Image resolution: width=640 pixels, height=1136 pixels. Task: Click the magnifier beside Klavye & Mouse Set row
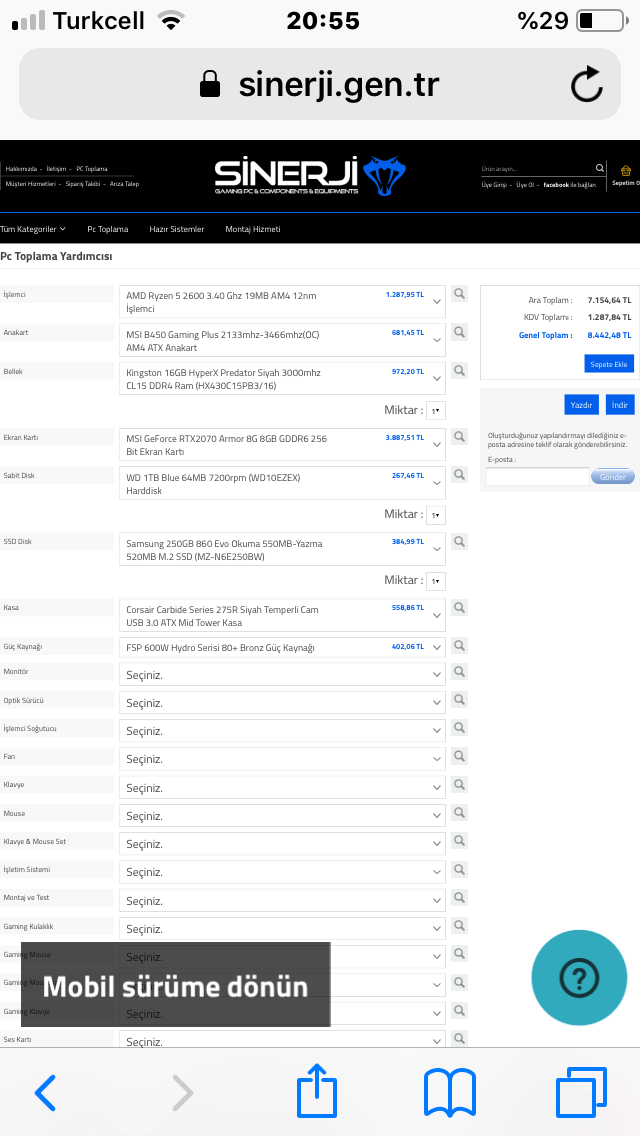pyautogui.click(x=460, y=841)
